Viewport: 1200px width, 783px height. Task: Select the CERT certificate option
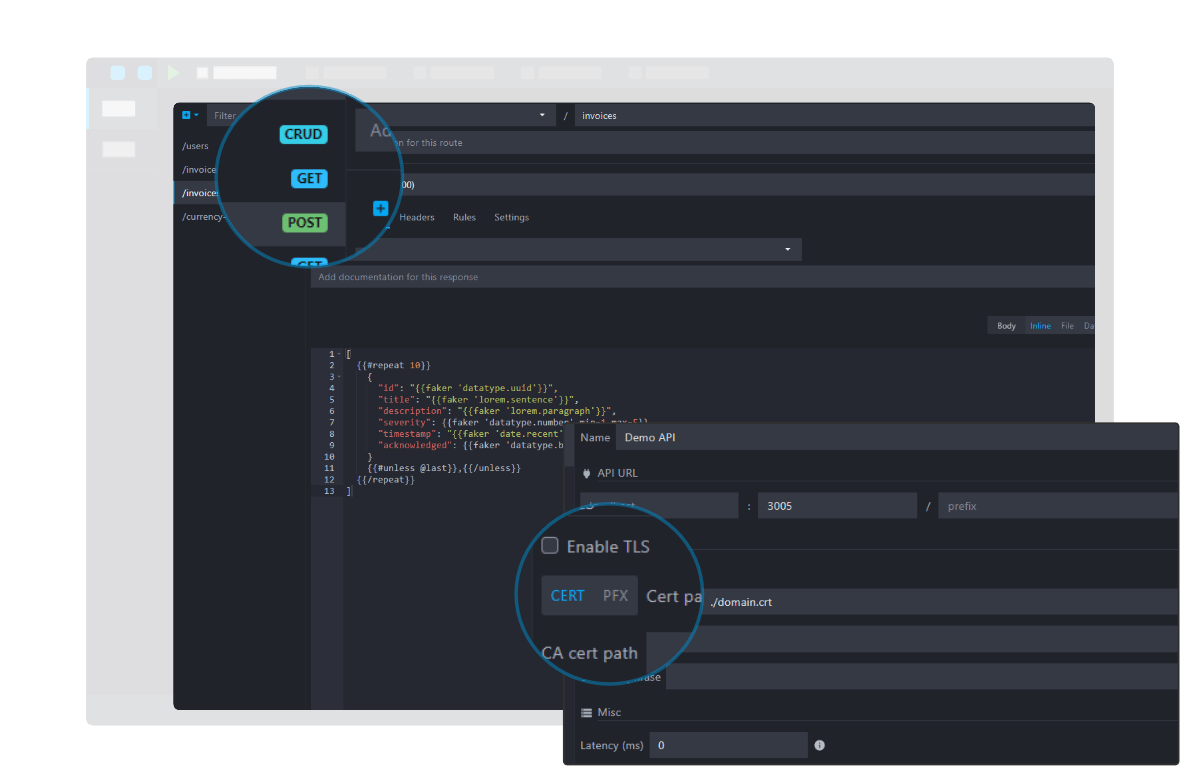coord(567,595)
